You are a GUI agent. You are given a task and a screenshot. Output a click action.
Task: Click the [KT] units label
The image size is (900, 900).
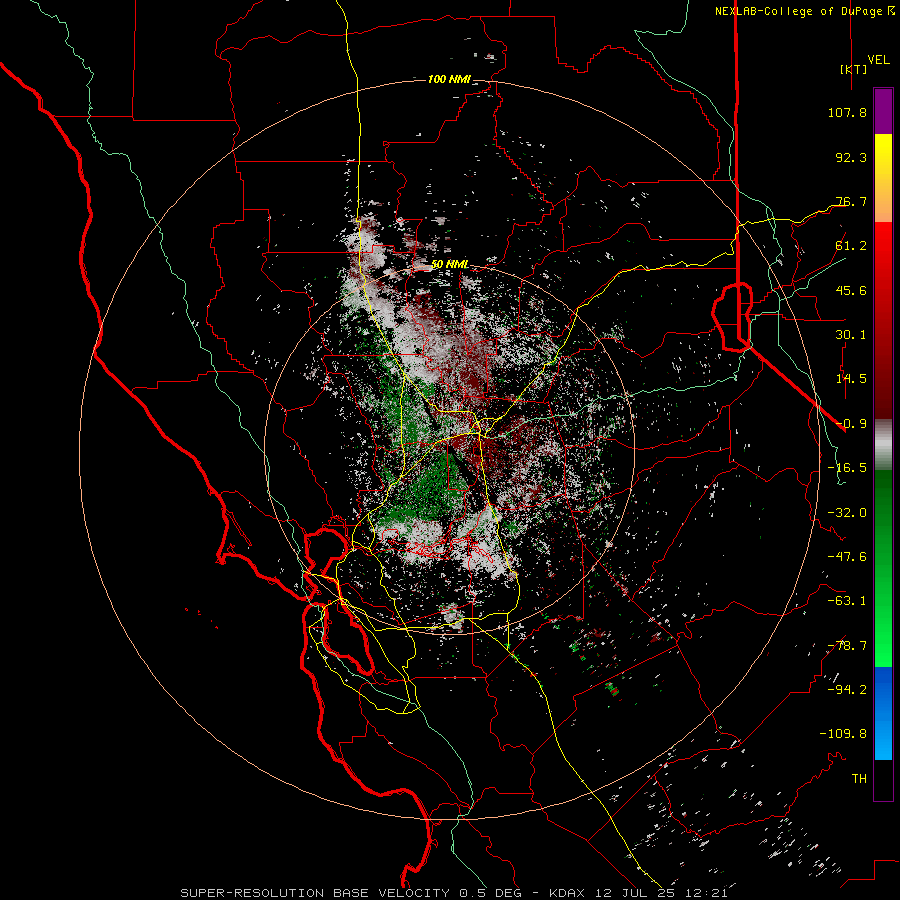coord(854,69)
